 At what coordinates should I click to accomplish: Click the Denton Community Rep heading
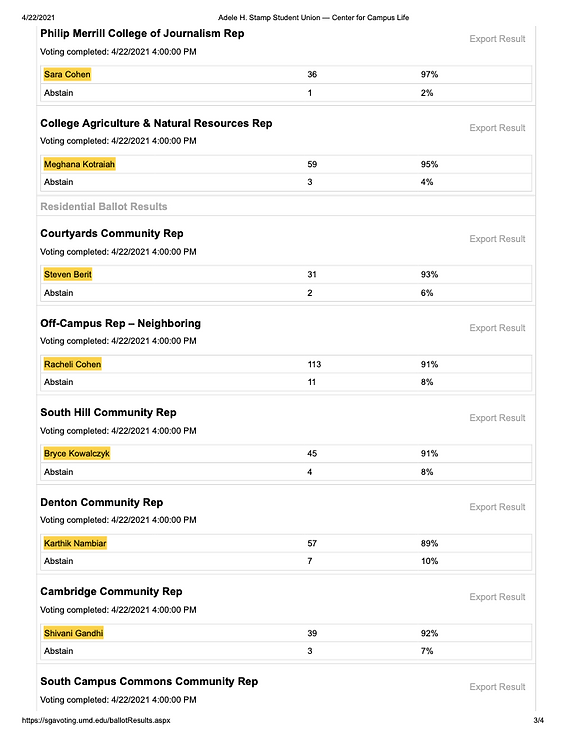click(102, 502)
